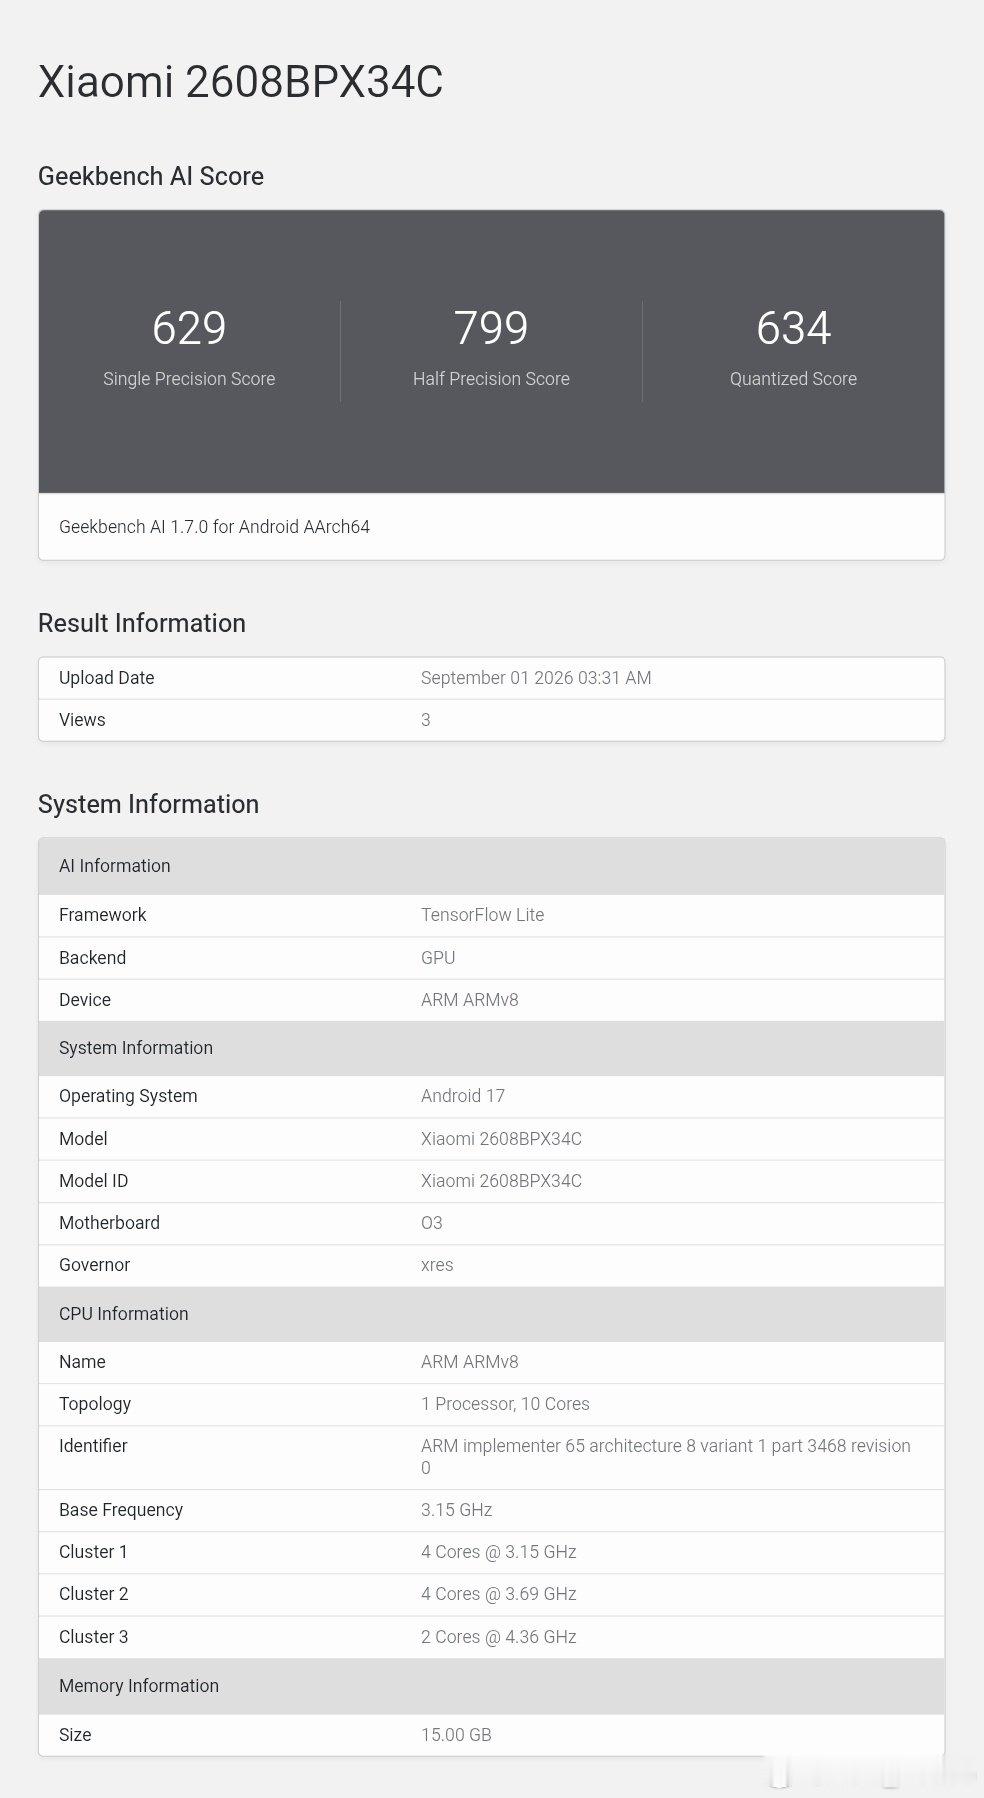Viewport: 984px width, 1798px height.
Task: Click the "Governor" row label
Action: pos(94,1265)
